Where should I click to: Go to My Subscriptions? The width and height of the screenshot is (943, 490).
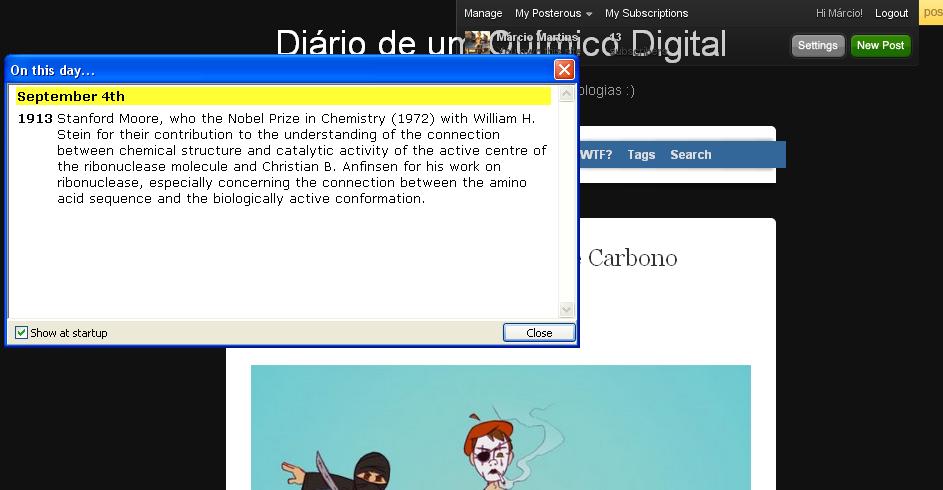646,13
